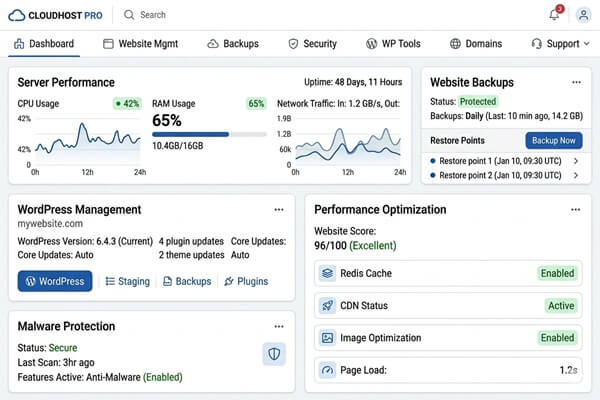Open the Website Backups card options menu
The image size is (600, 400).
tap(576, 82)
